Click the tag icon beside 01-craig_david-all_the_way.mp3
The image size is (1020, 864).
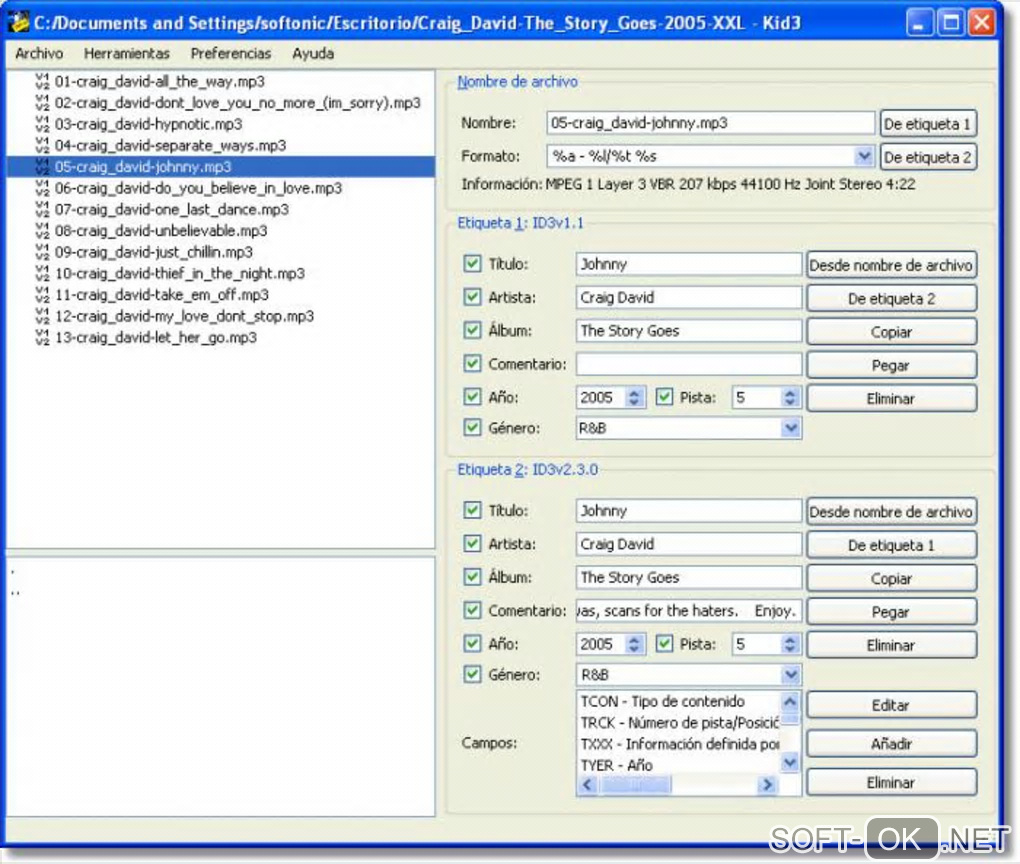click(x=42, y=81)
